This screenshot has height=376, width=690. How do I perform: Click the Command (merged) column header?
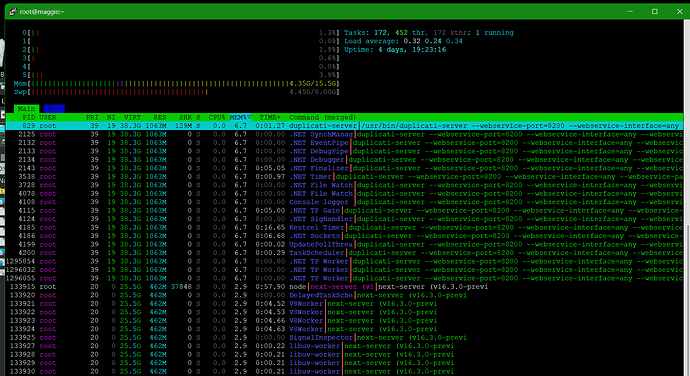(322, 117)
